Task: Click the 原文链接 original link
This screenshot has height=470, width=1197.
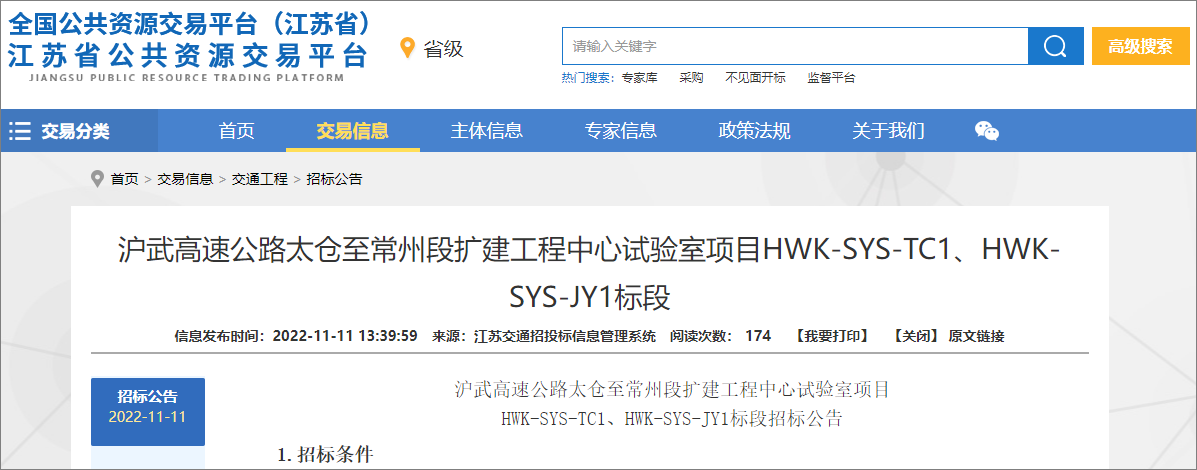Action: pyautogui.click(x=976, y=336)
